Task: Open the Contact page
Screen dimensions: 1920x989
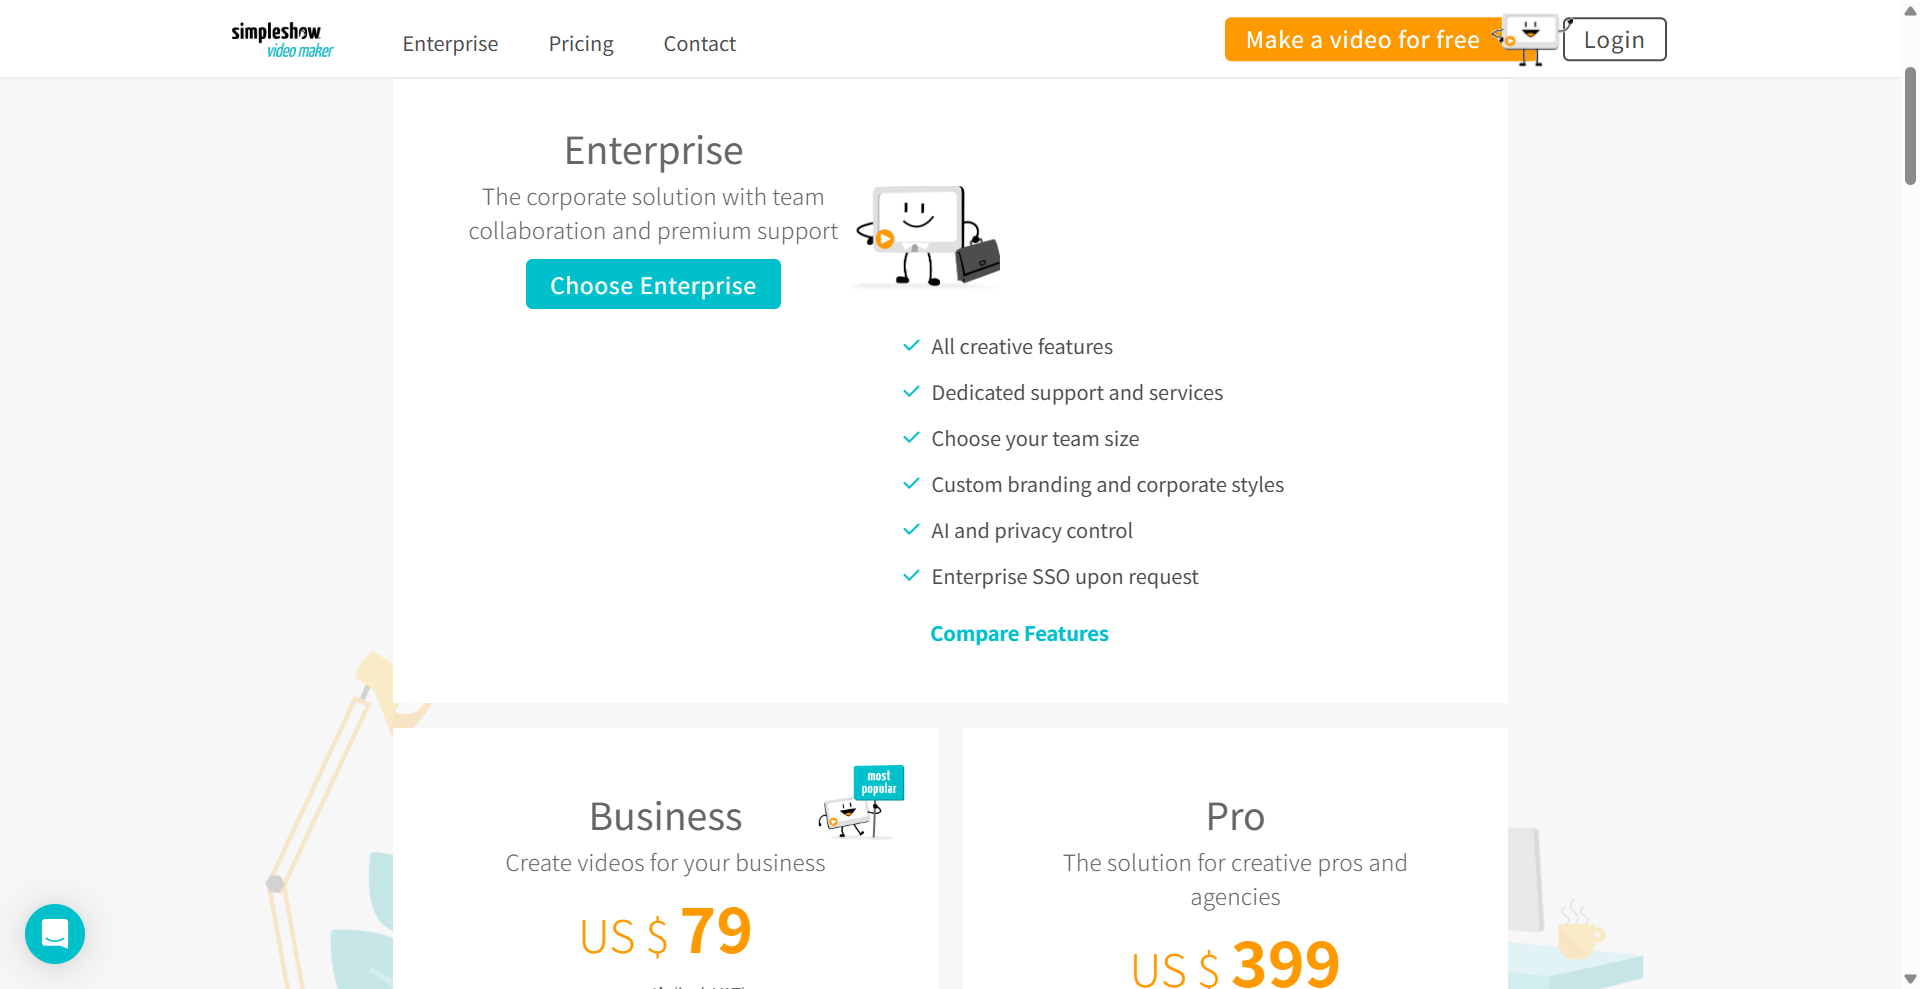Action: pyautogui.click(x=699, y=43)
